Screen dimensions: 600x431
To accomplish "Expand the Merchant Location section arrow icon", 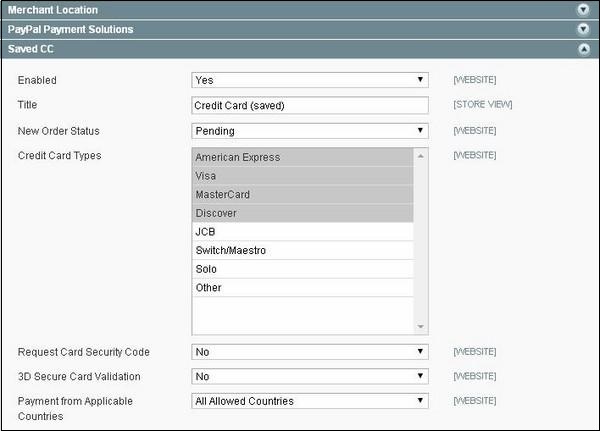I will pyautogui.click(x=583, y=10).
